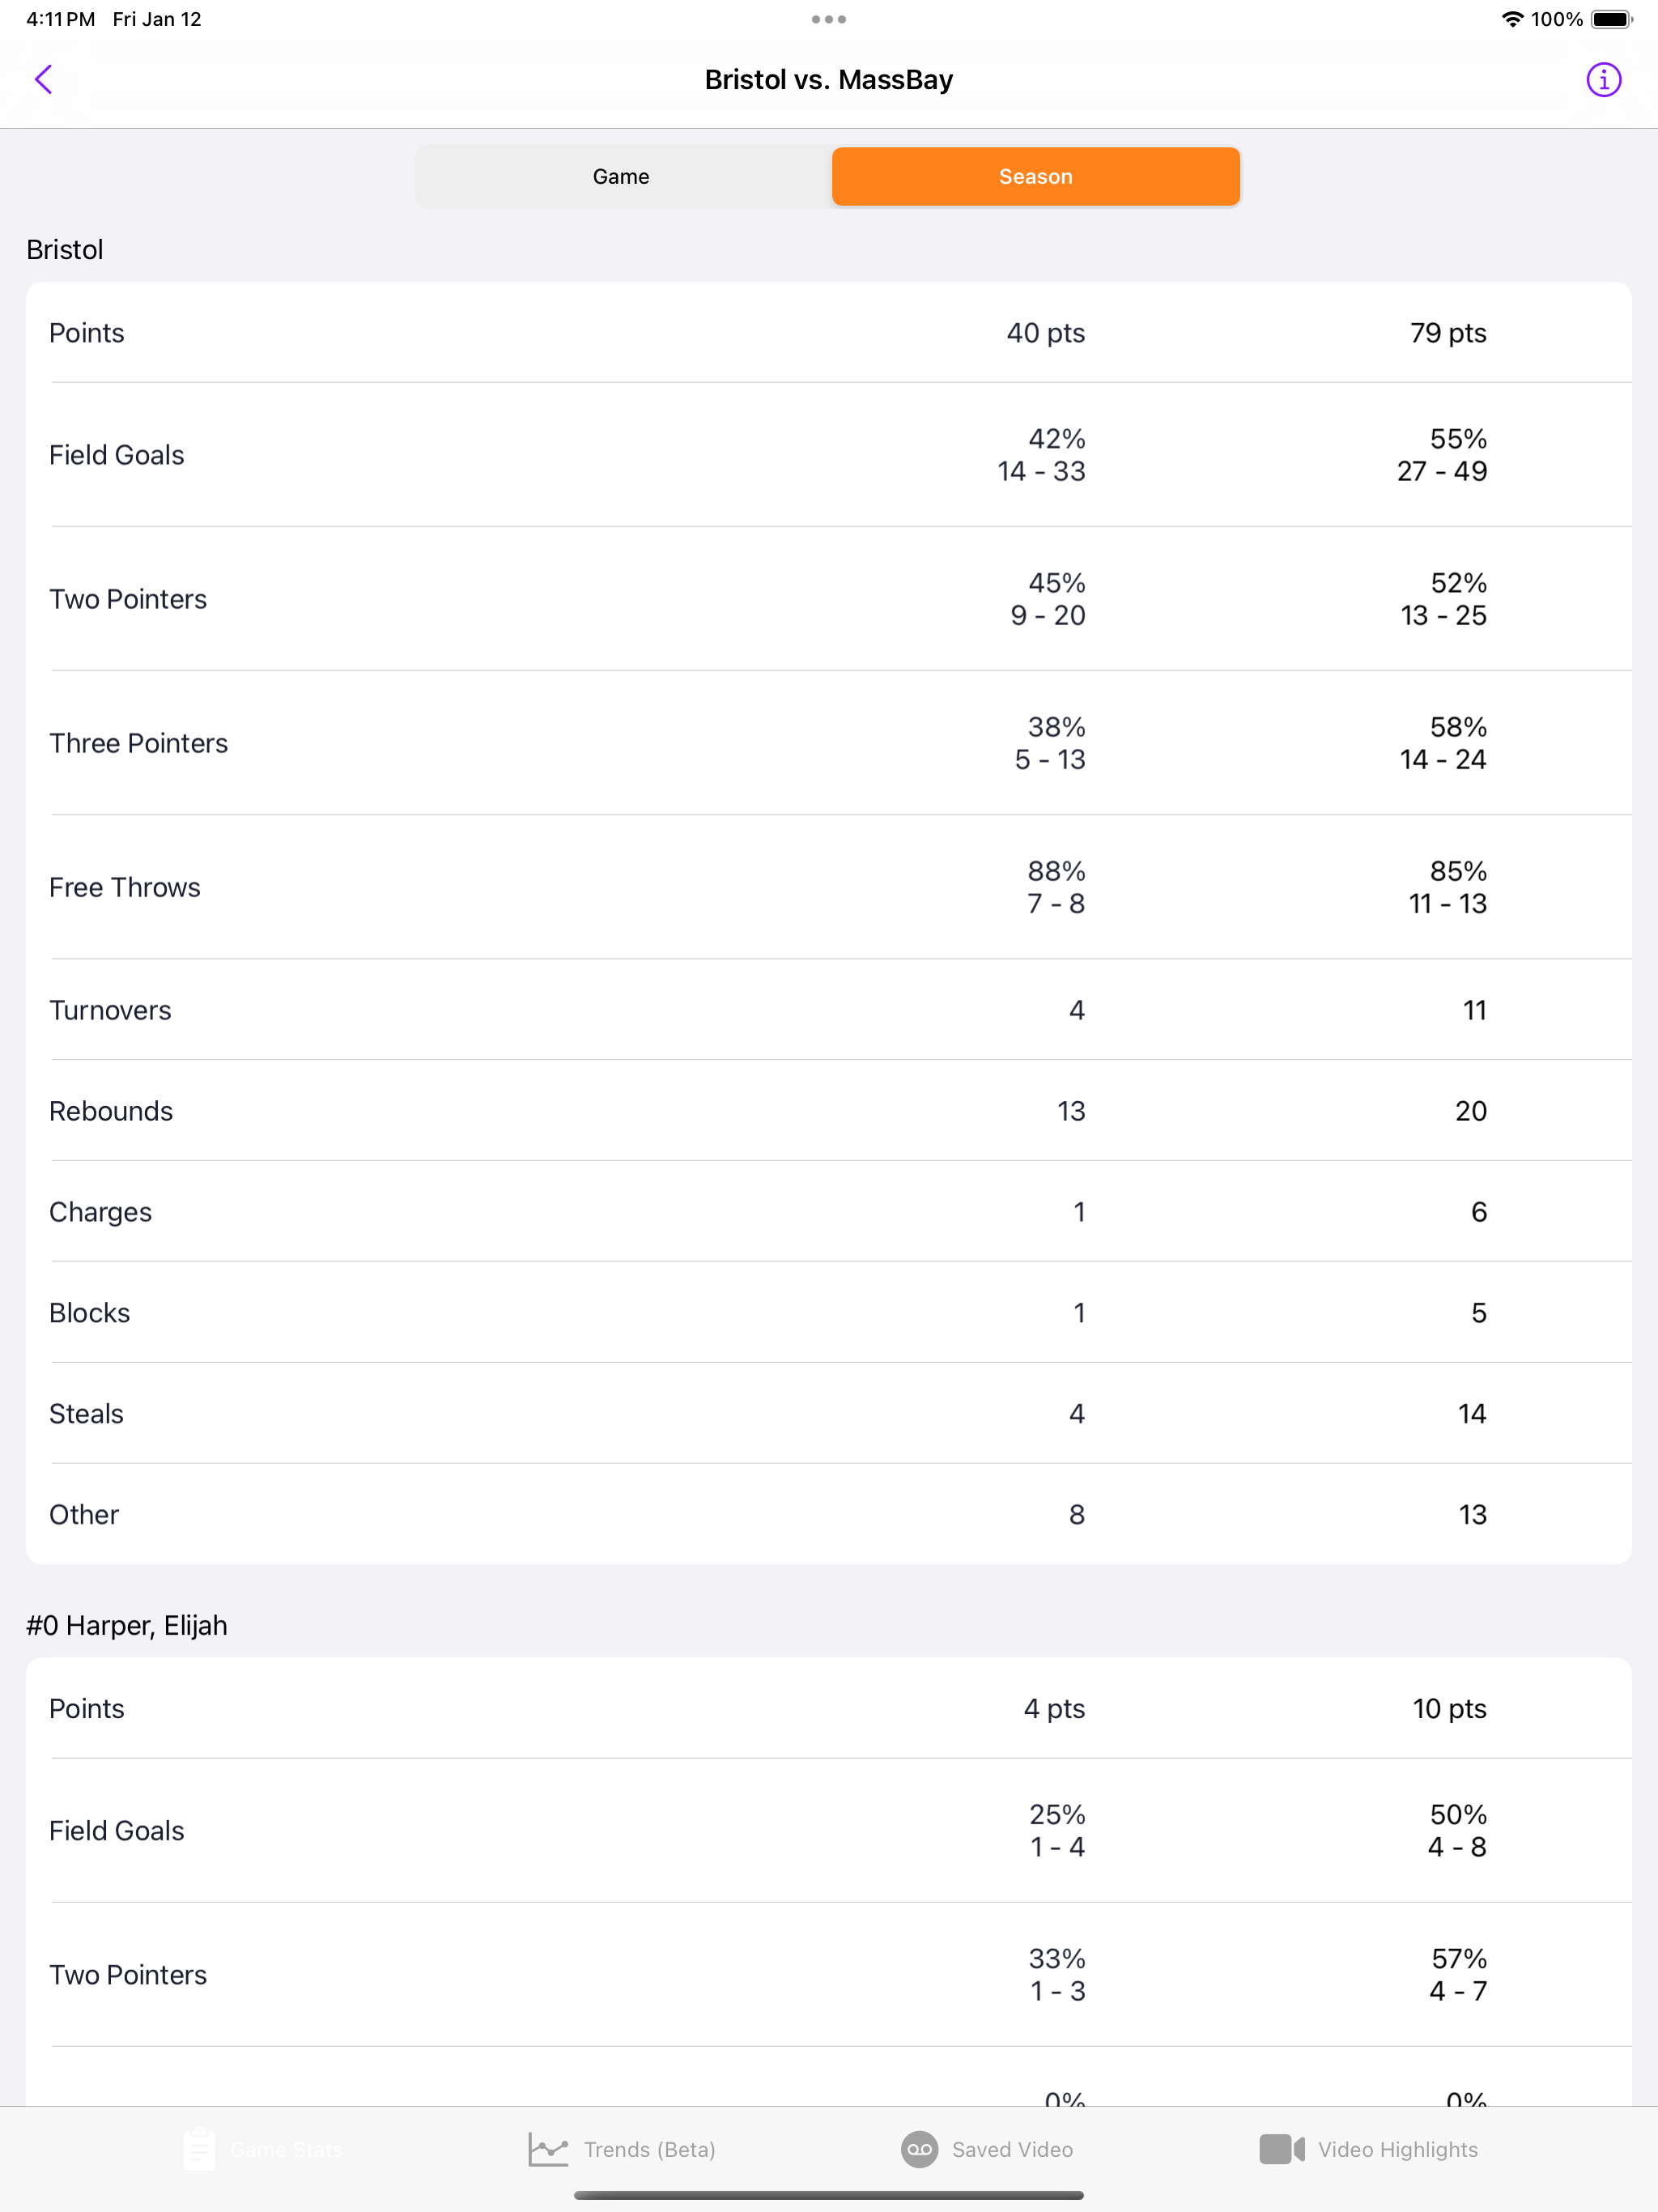1658x2212 pixels.
Task: Tap the three-dot multitasking indicator
Action: click(x=829, y=19)
